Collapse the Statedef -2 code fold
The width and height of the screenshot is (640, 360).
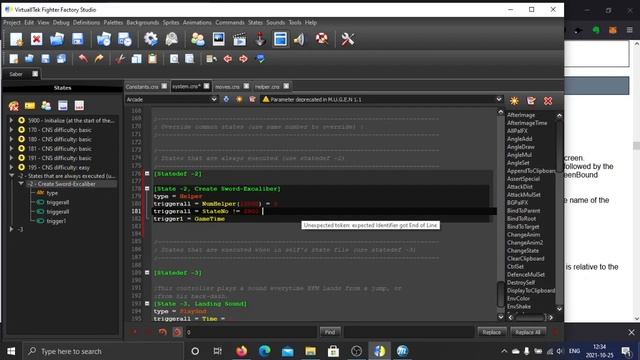tap(147, 173)
